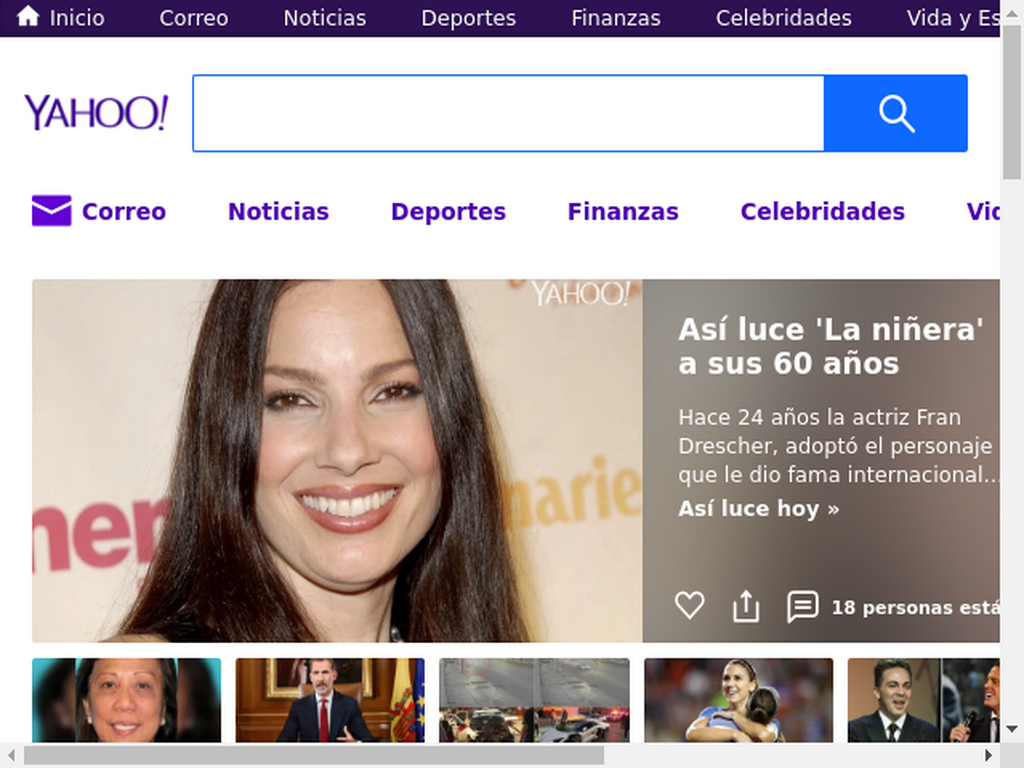Click the '18 personas' comment count text
The image size is (1024, 768).
915,607
